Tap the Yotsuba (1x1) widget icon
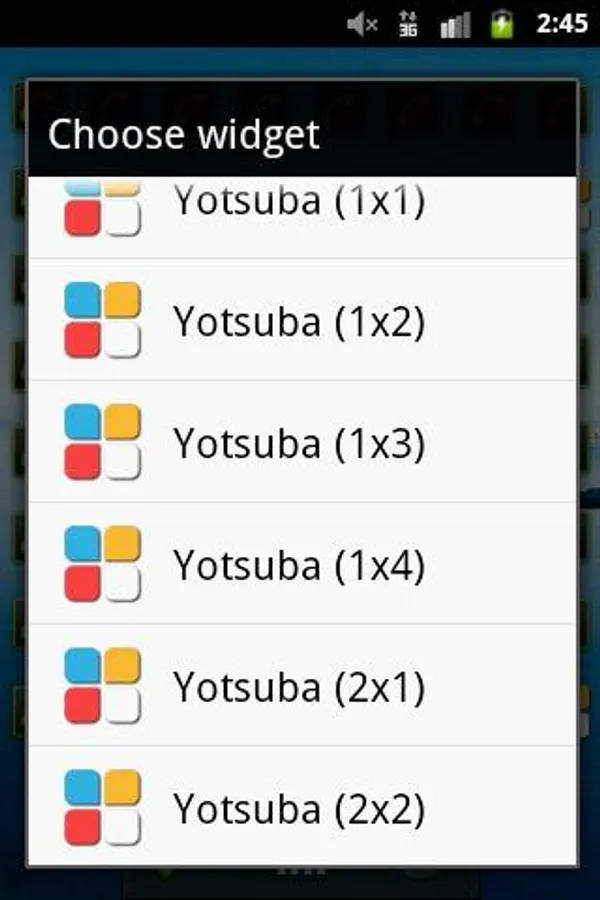600x900 pixels. (x=102, y=208)
